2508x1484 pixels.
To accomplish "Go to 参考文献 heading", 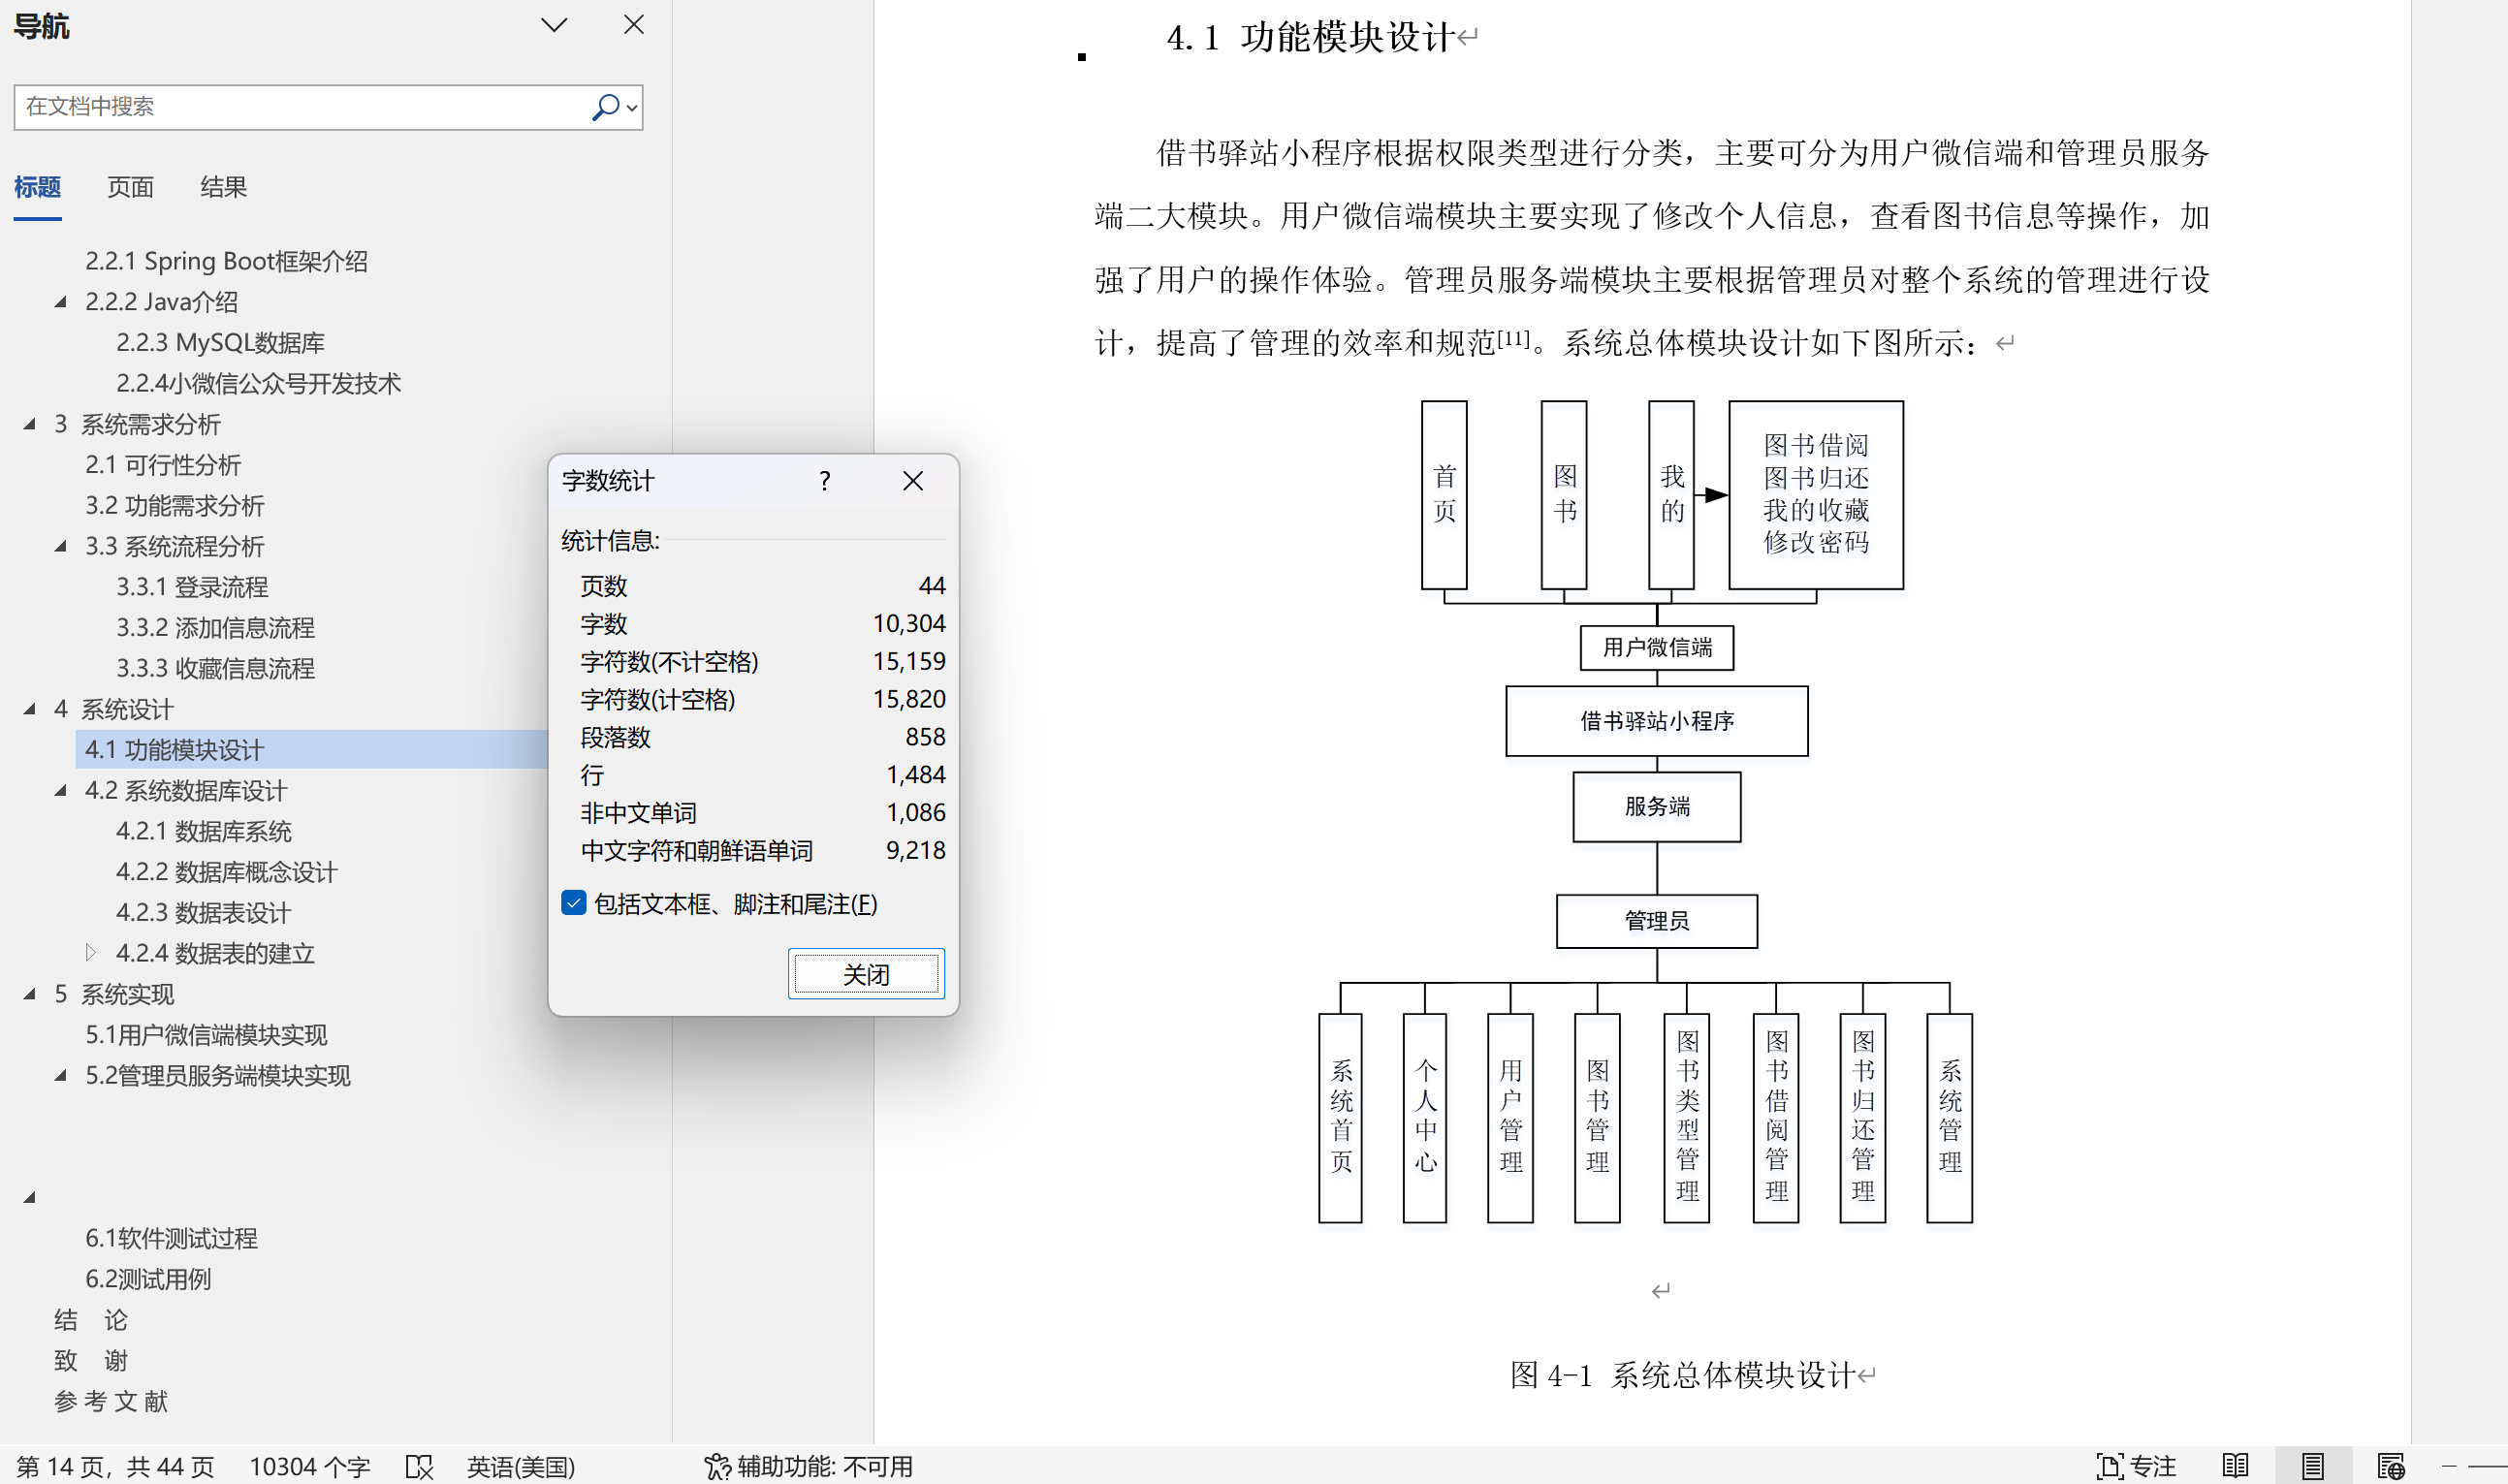I will (111, 1402).
